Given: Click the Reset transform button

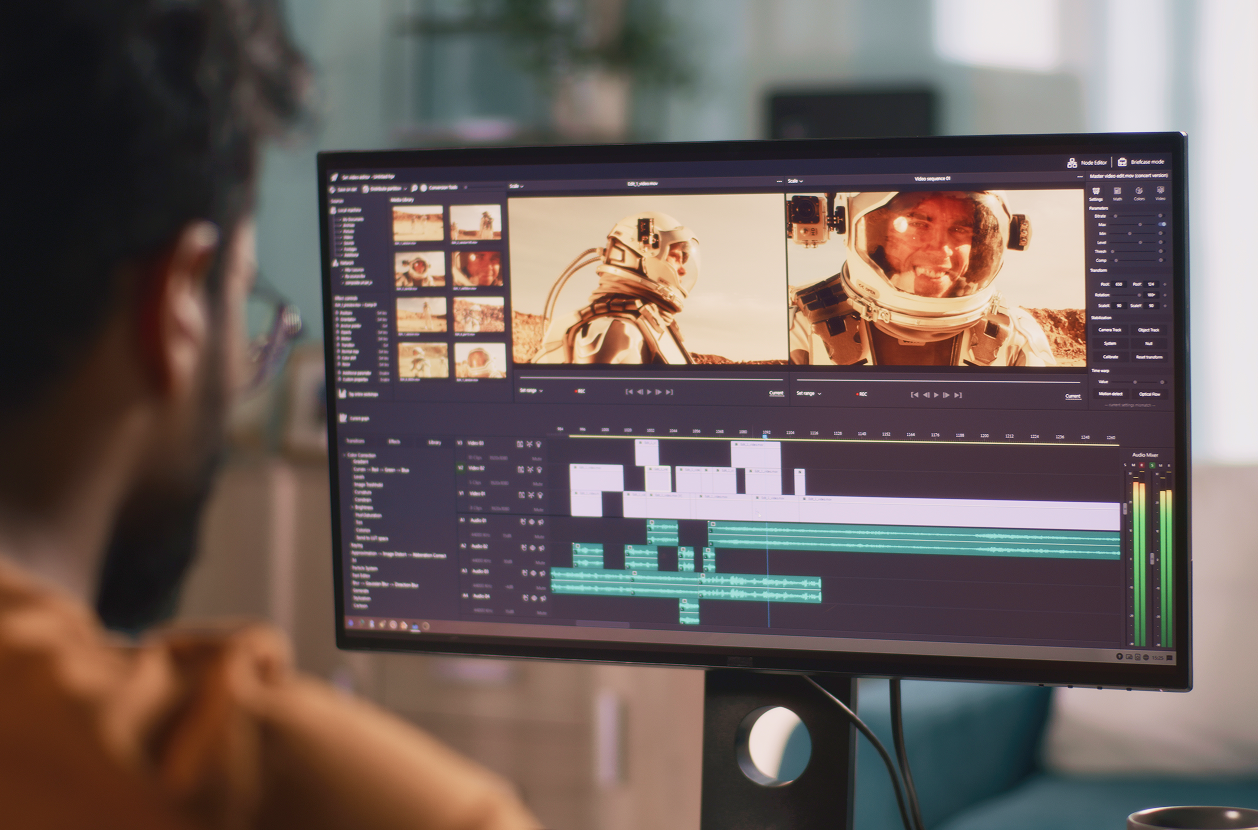Looking at the screenshot, I should (x=1148, y=356).
